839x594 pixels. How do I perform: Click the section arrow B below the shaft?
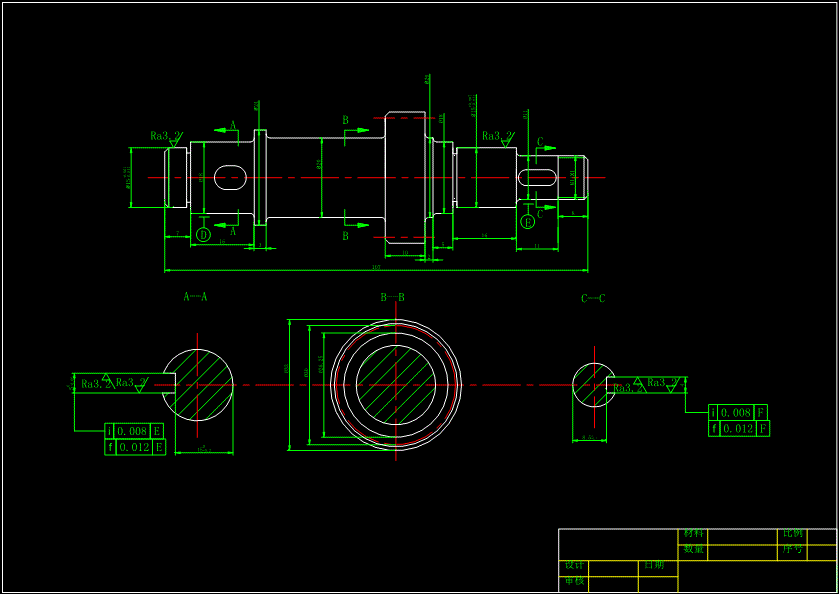(x=356, y=225)
